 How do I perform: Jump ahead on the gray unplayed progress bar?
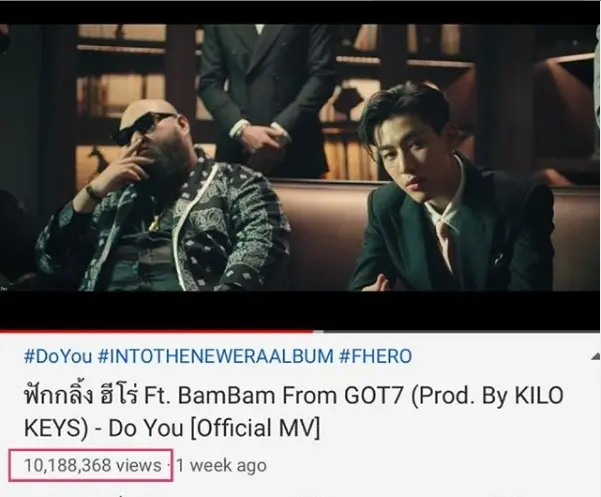(x=457, y=331)
